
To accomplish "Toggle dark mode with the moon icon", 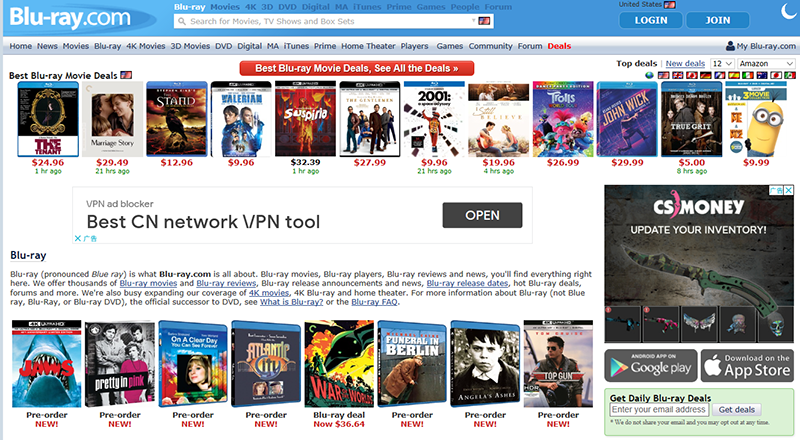I will click(x=789, y=11).
